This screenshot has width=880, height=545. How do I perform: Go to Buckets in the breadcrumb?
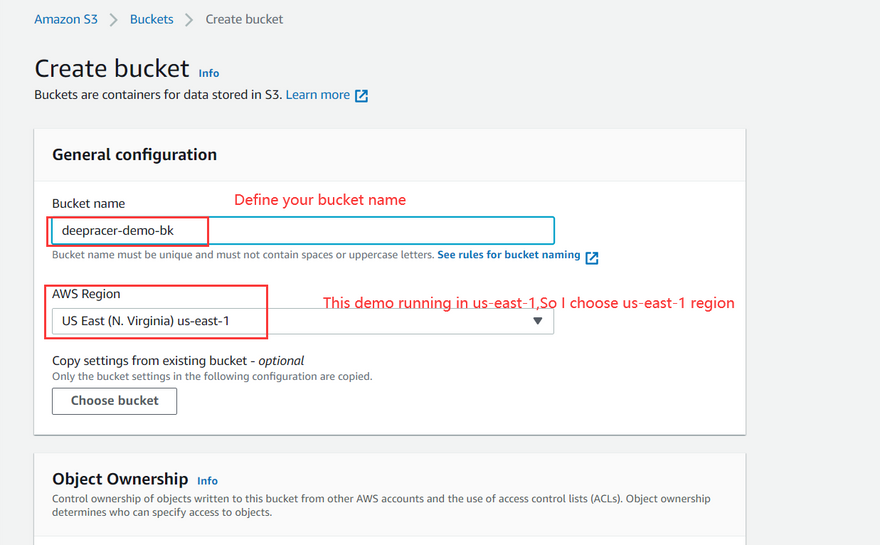(151, 19)
